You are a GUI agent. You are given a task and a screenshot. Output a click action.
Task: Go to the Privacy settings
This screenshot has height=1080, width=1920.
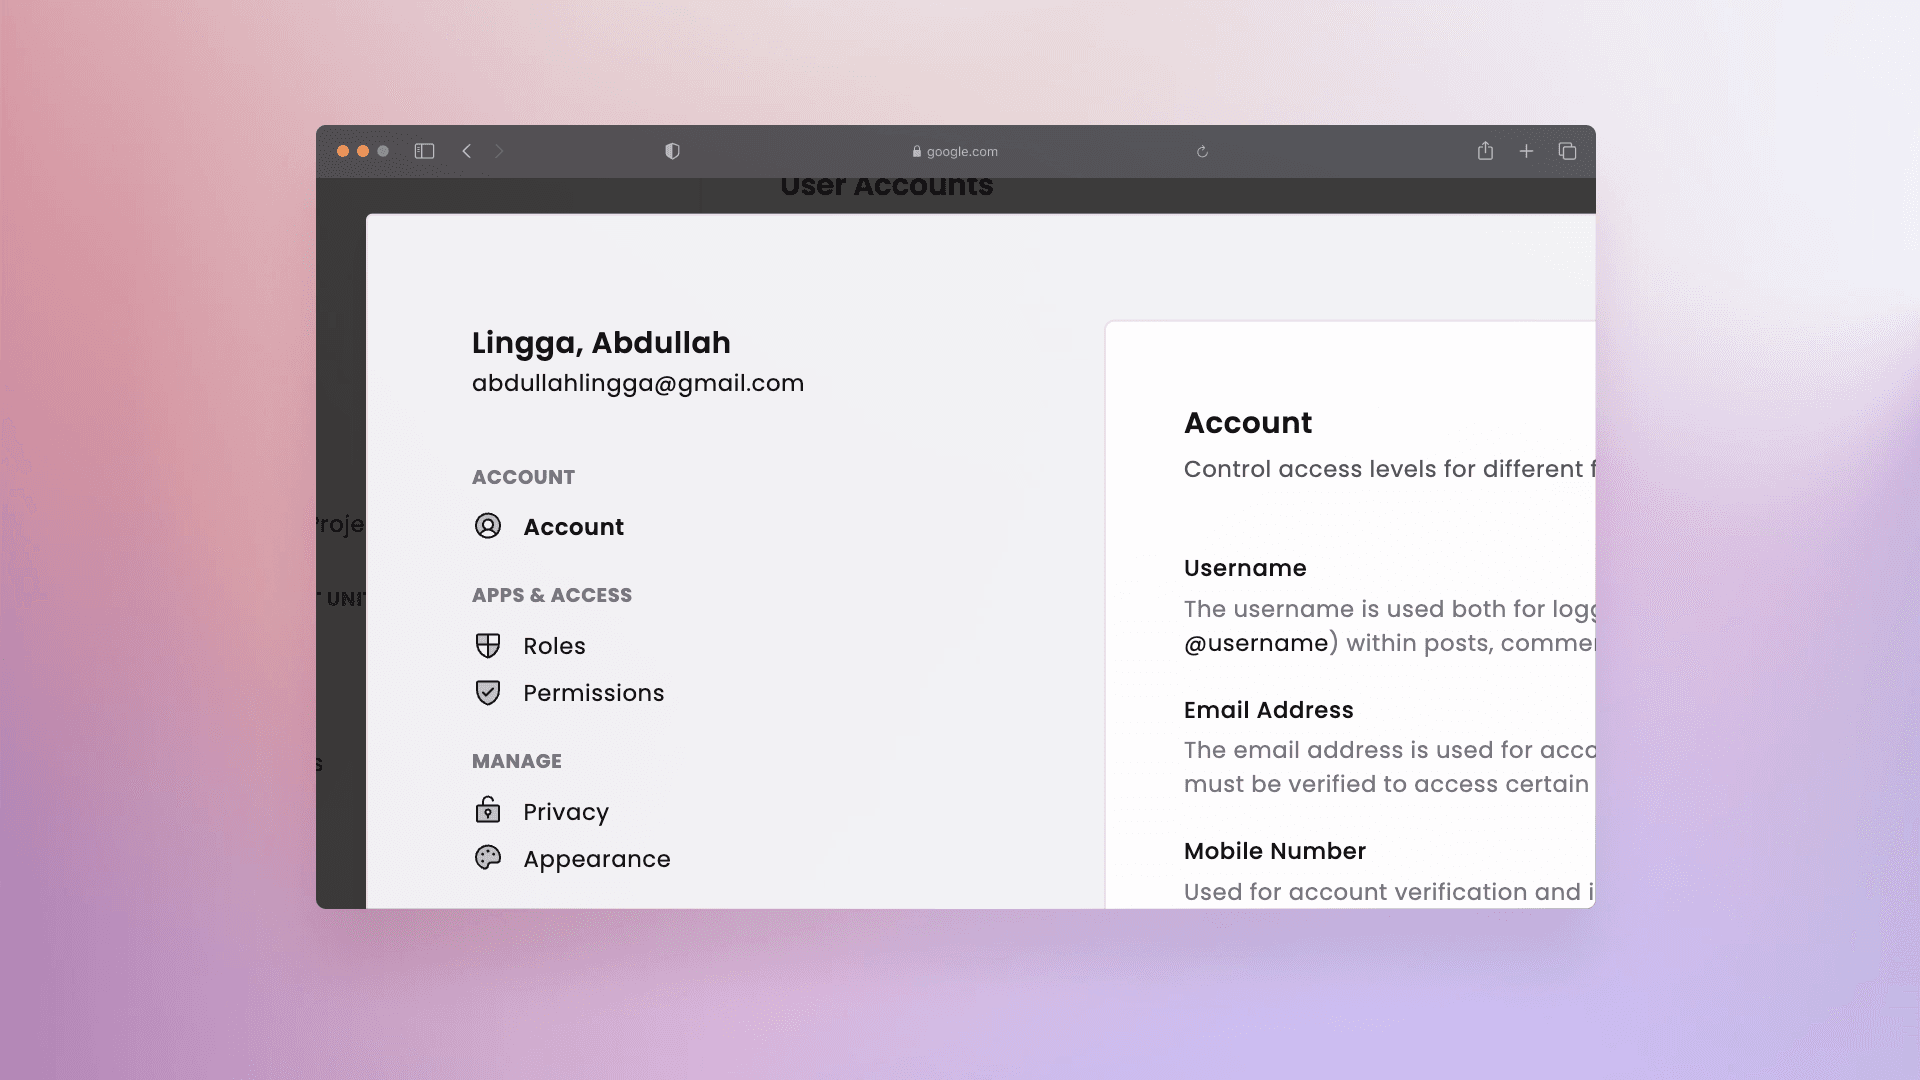(565, 812)
